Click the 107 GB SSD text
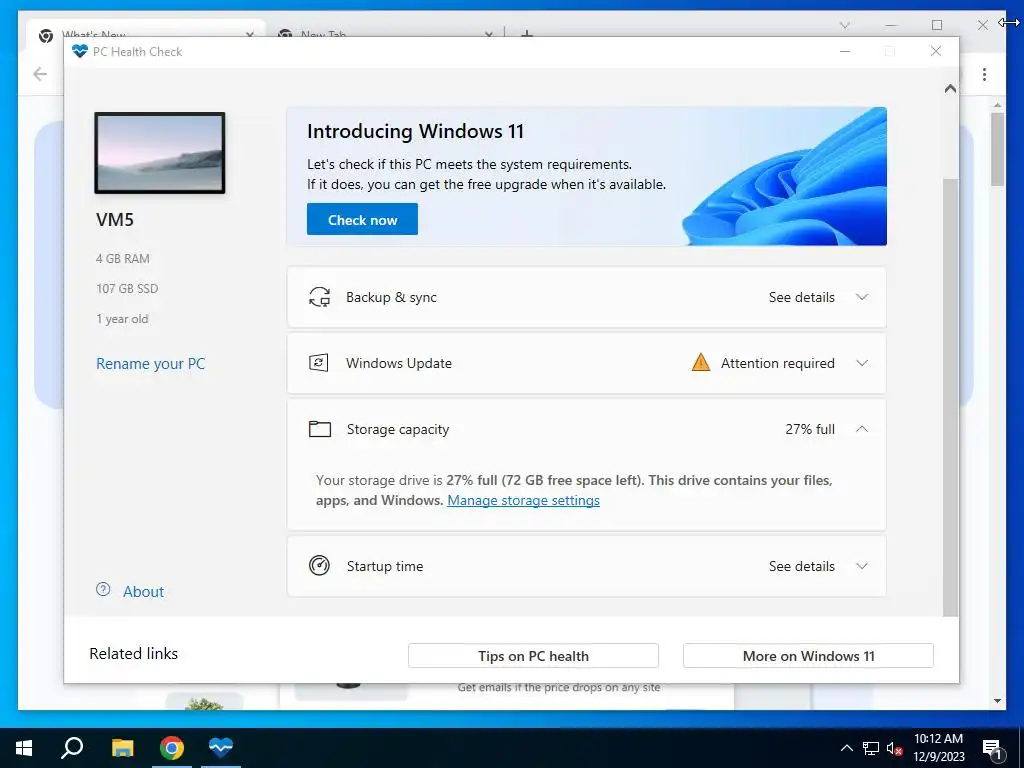This screenshot has width=1024, height=768. (127, 289)
